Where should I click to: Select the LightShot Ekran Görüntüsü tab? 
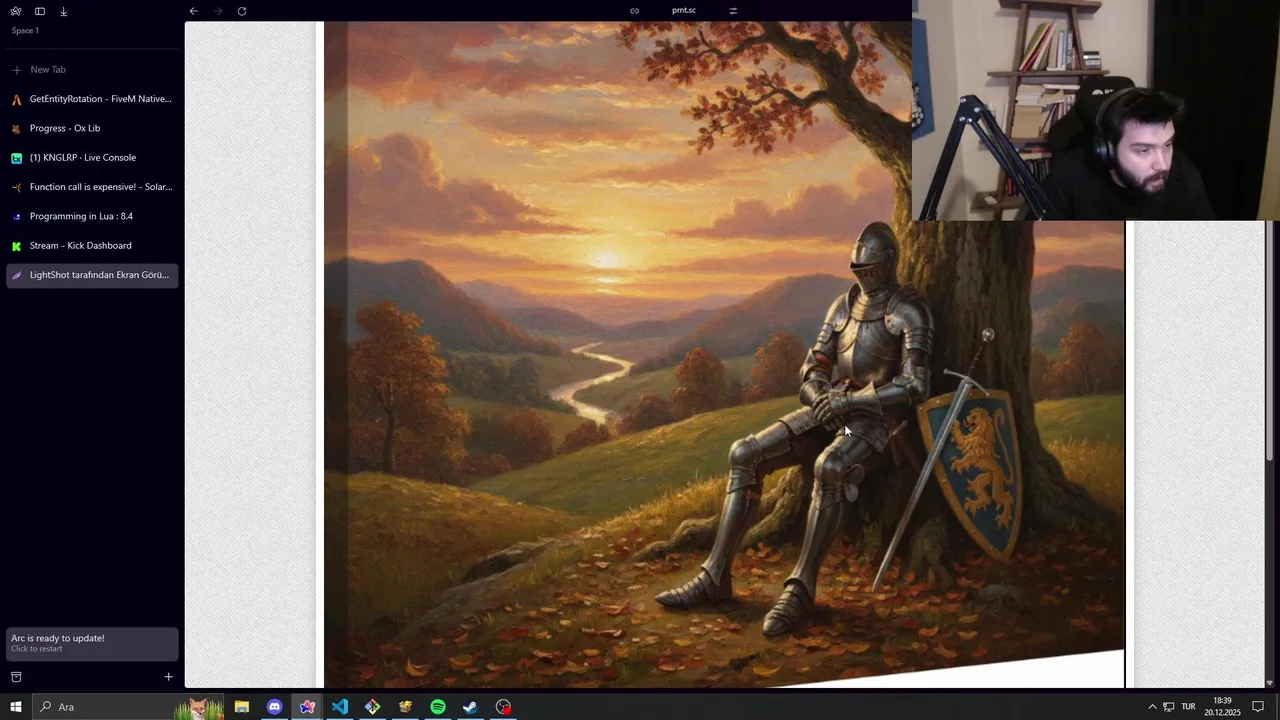[x=92, y=275]
